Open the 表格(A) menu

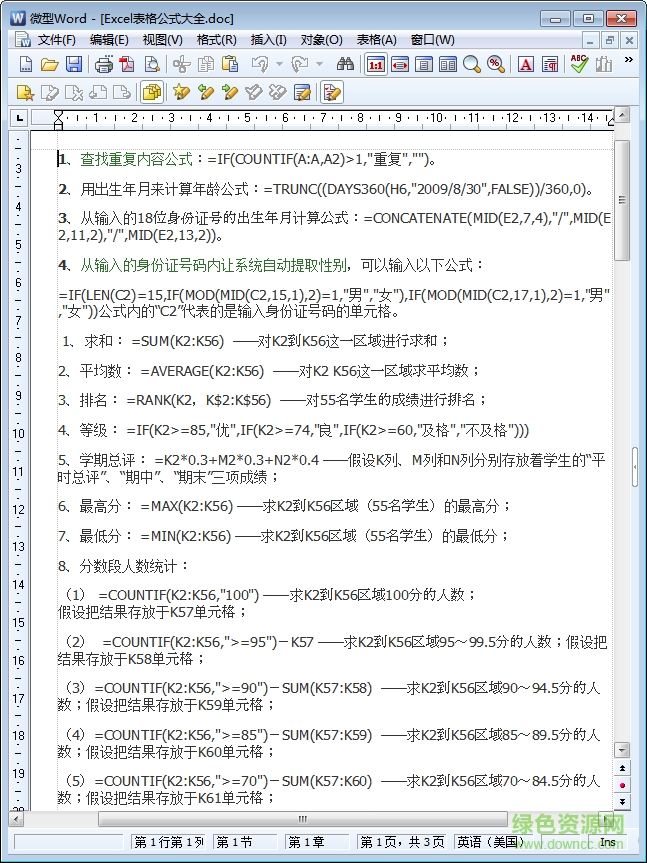pyautogui.click(x=376, y=40)
